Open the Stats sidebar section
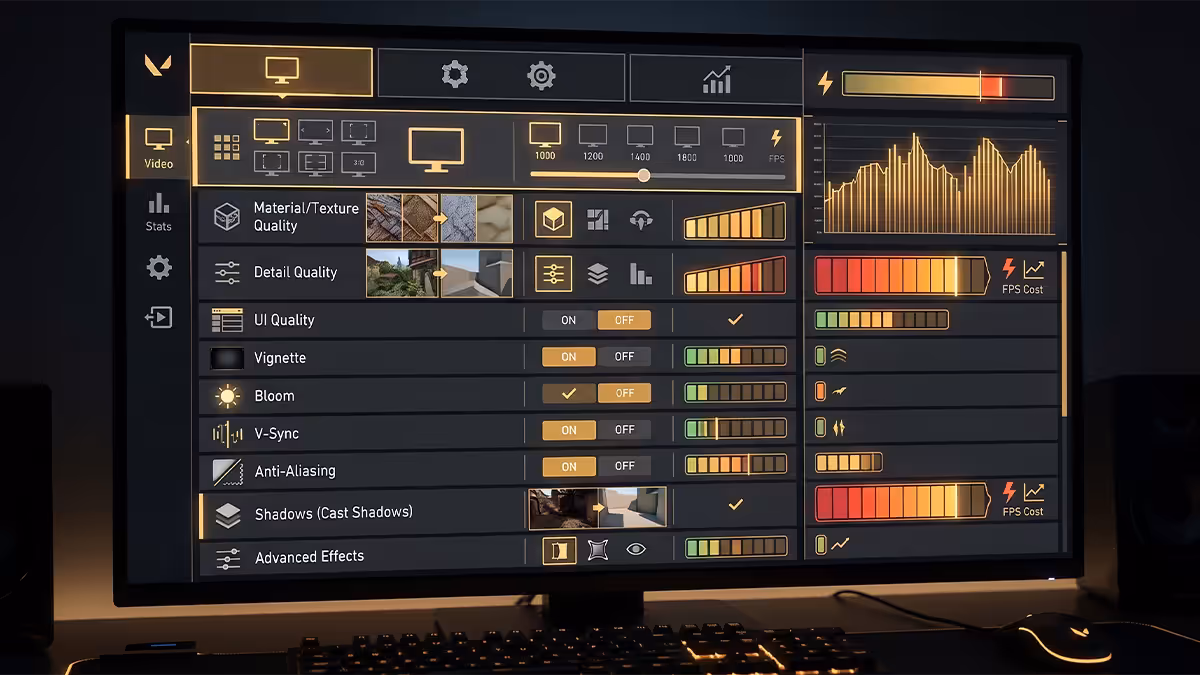The height and width of the screenshot is (675, 1200). pyautogui.click(x=158, y=212)
